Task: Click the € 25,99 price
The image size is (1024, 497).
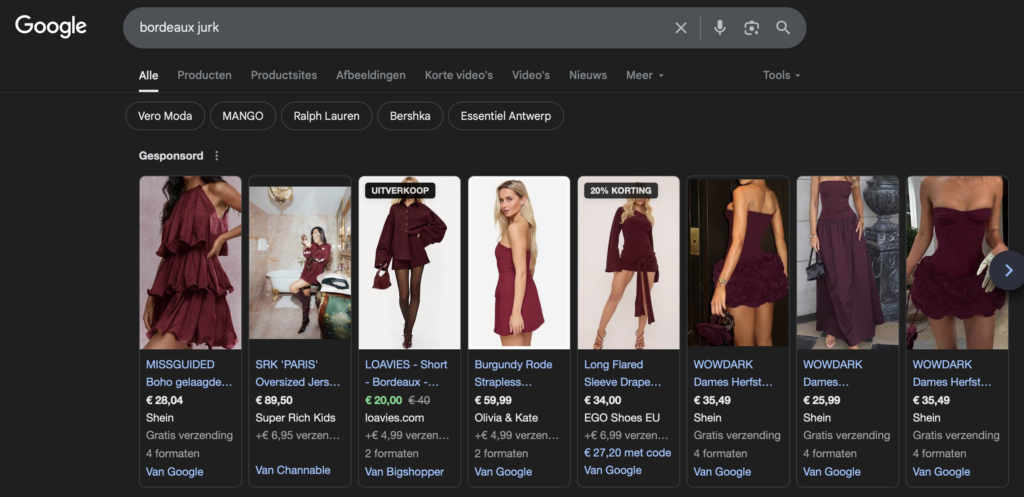Action: (x=822, y=400)
